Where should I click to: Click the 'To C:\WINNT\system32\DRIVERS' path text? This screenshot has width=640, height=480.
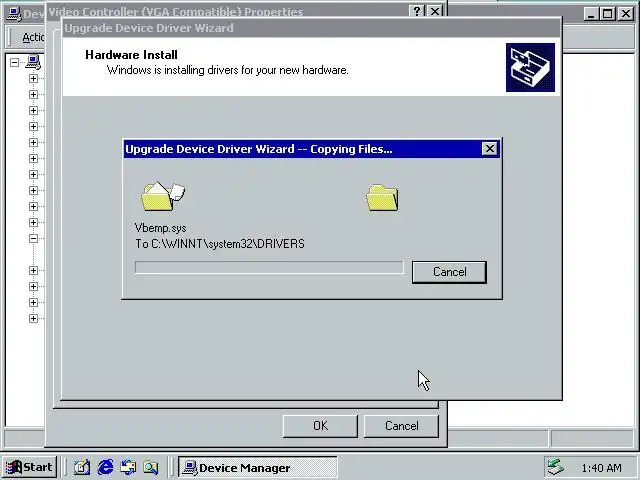(x=220, y=244)
